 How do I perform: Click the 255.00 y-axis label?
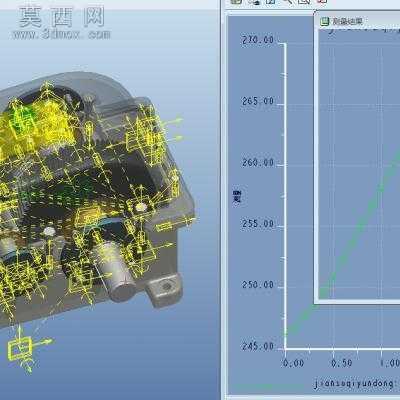point(258,223)
